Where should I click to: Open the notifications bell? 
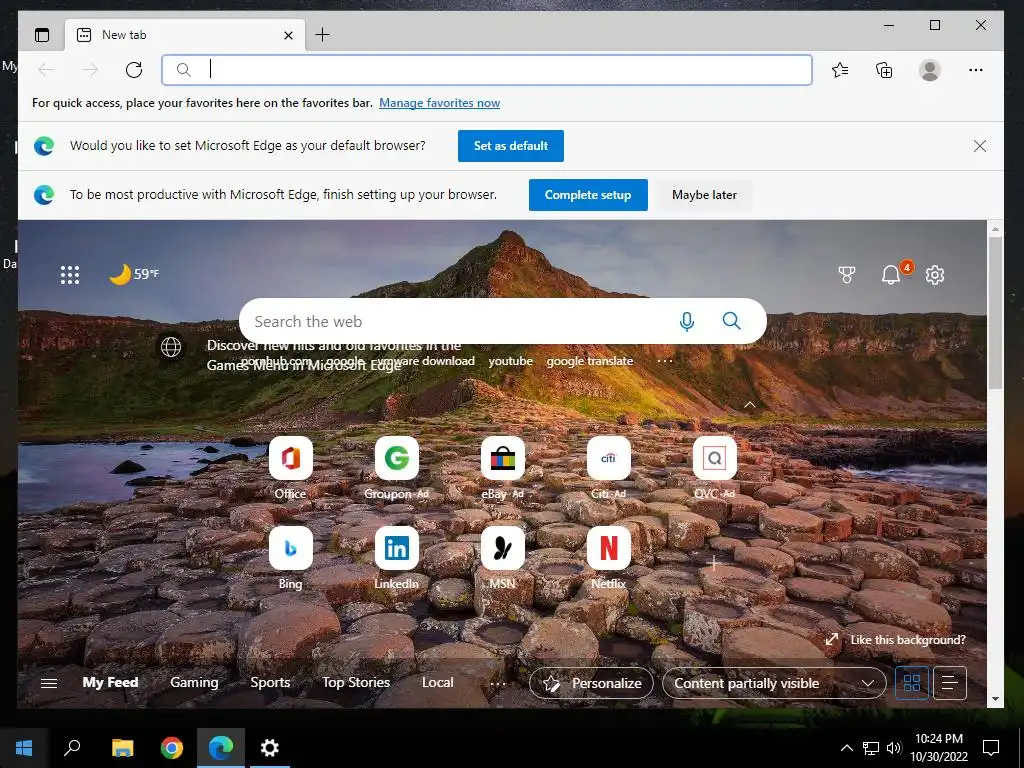click(x=891, y=275)
